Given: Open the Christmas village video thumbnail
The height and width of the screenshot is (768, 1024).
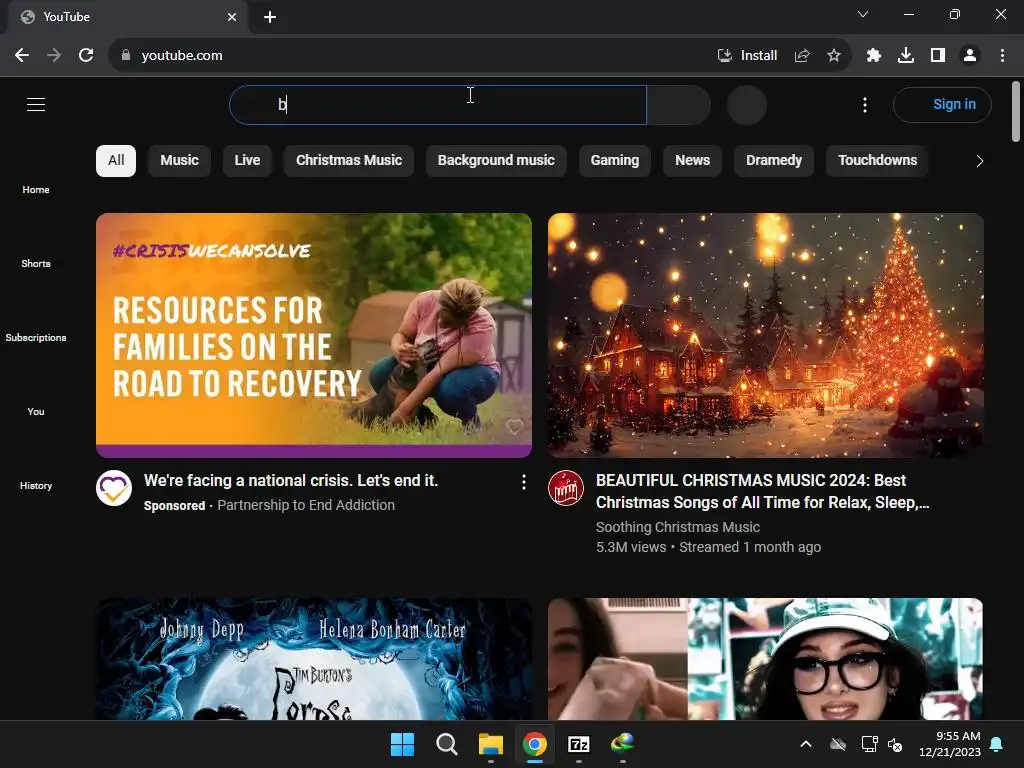Looking at the screenshot, I should tap(766, 335).
